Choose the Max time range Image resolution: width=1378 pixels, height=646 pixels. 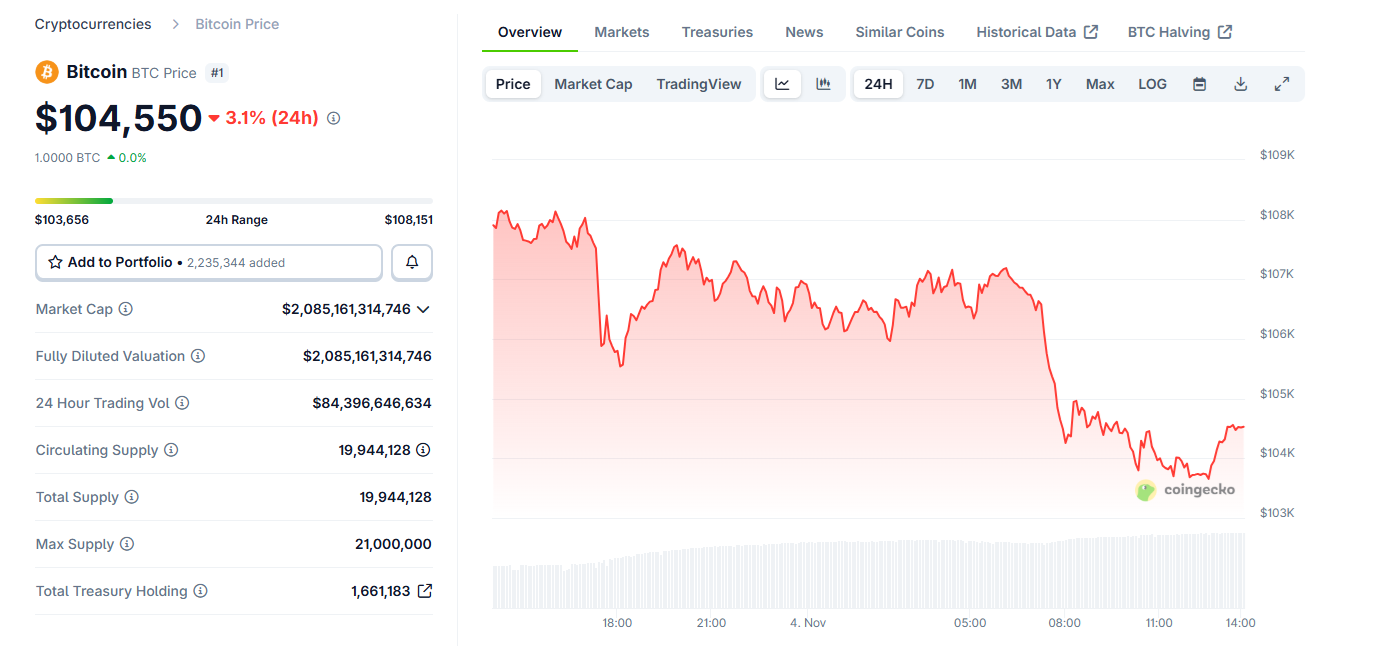click(x=1100, y=84)
